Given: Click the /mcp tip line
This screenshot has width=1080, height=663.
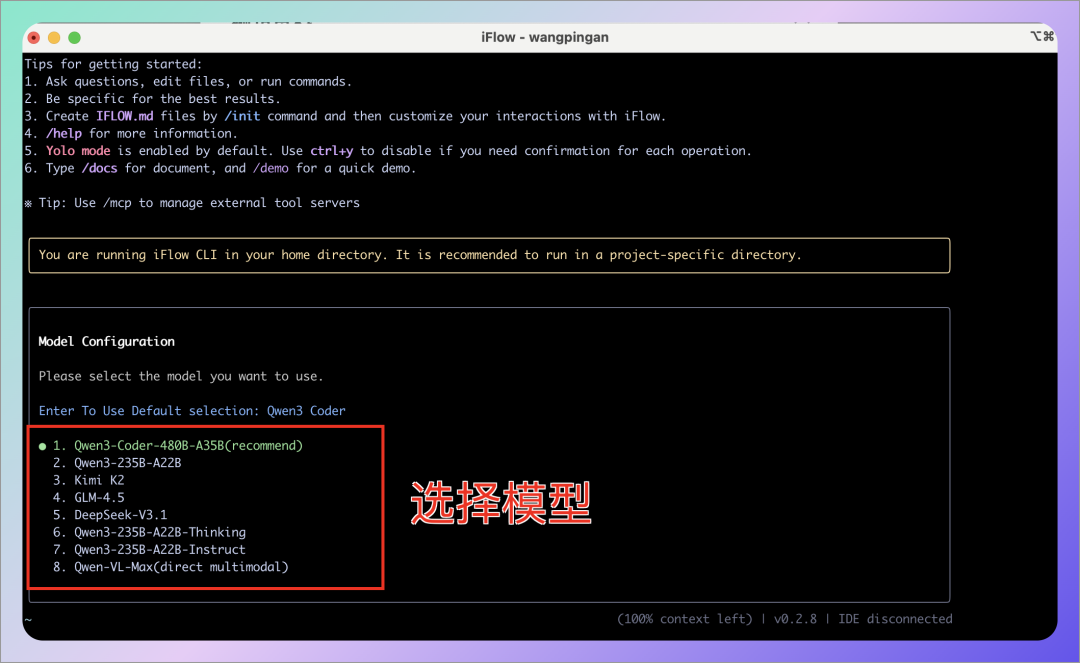Looking at the screenshot, I should click(x=192, y=202).
